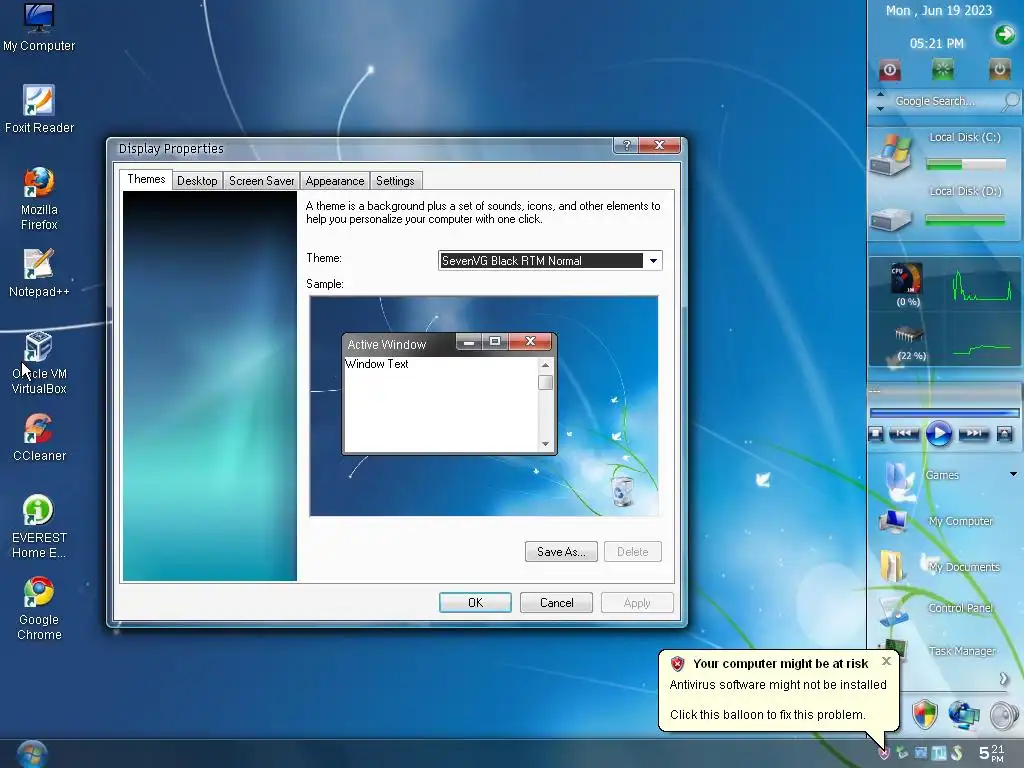Switch to the Desktop tab
The height and width of the screenshot is (768, 1024).
[x=197, y=181]
